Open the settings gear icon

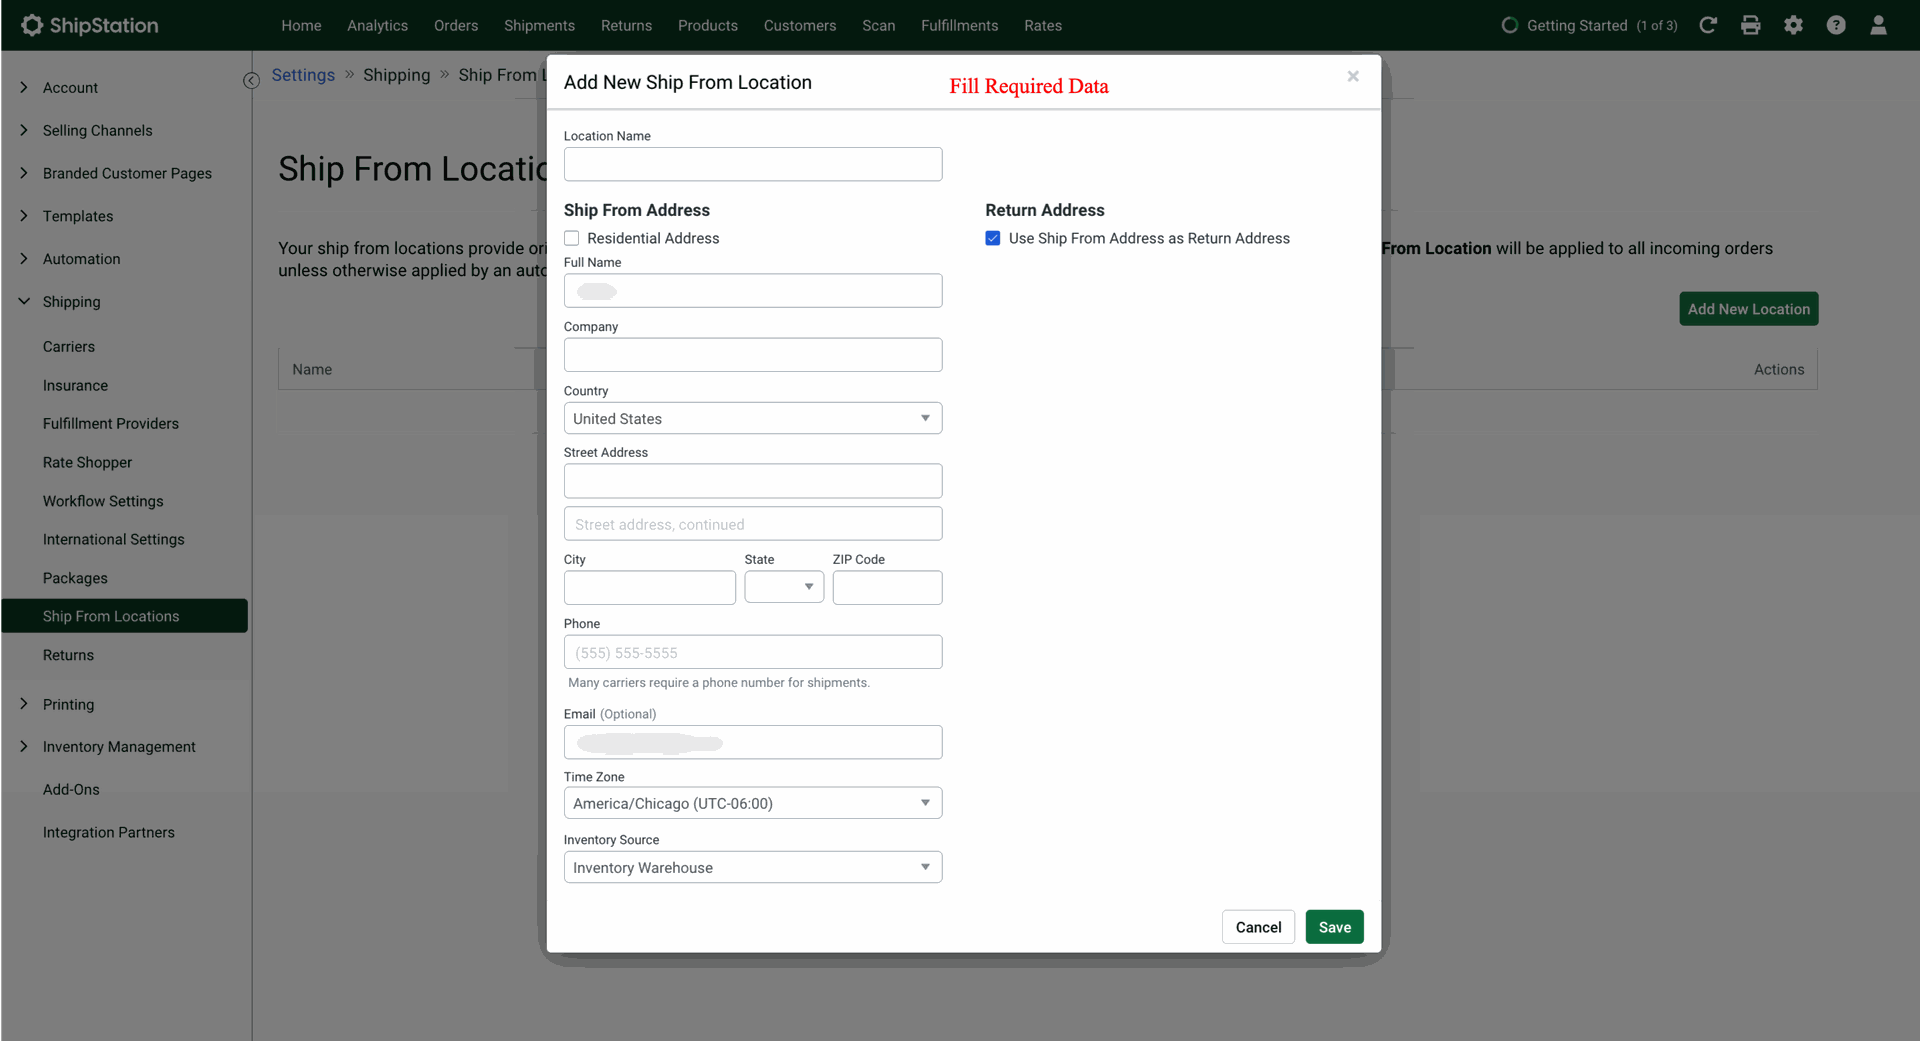tap(1793, 25)
